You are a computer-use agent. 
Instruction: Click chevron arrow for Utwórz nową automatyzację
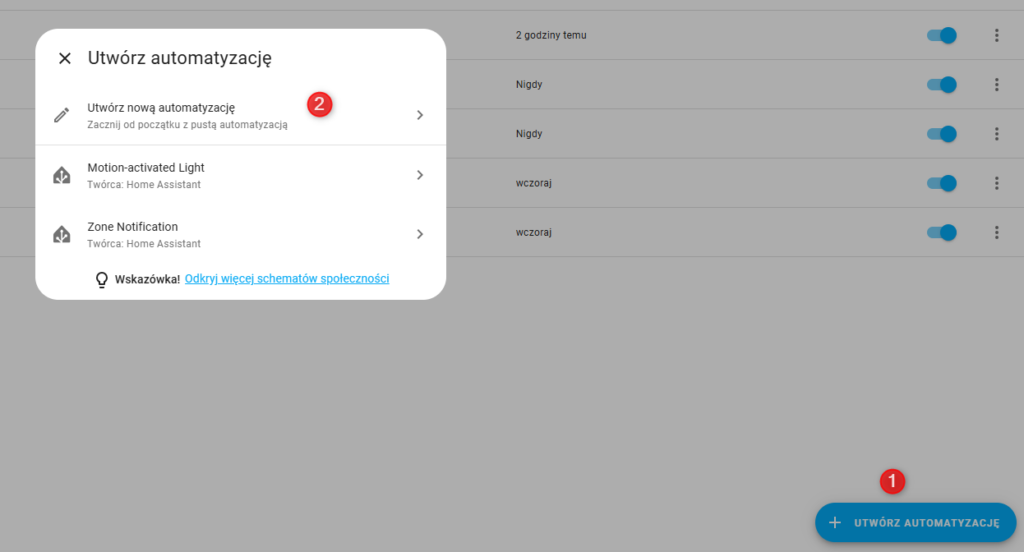point(420,115)
